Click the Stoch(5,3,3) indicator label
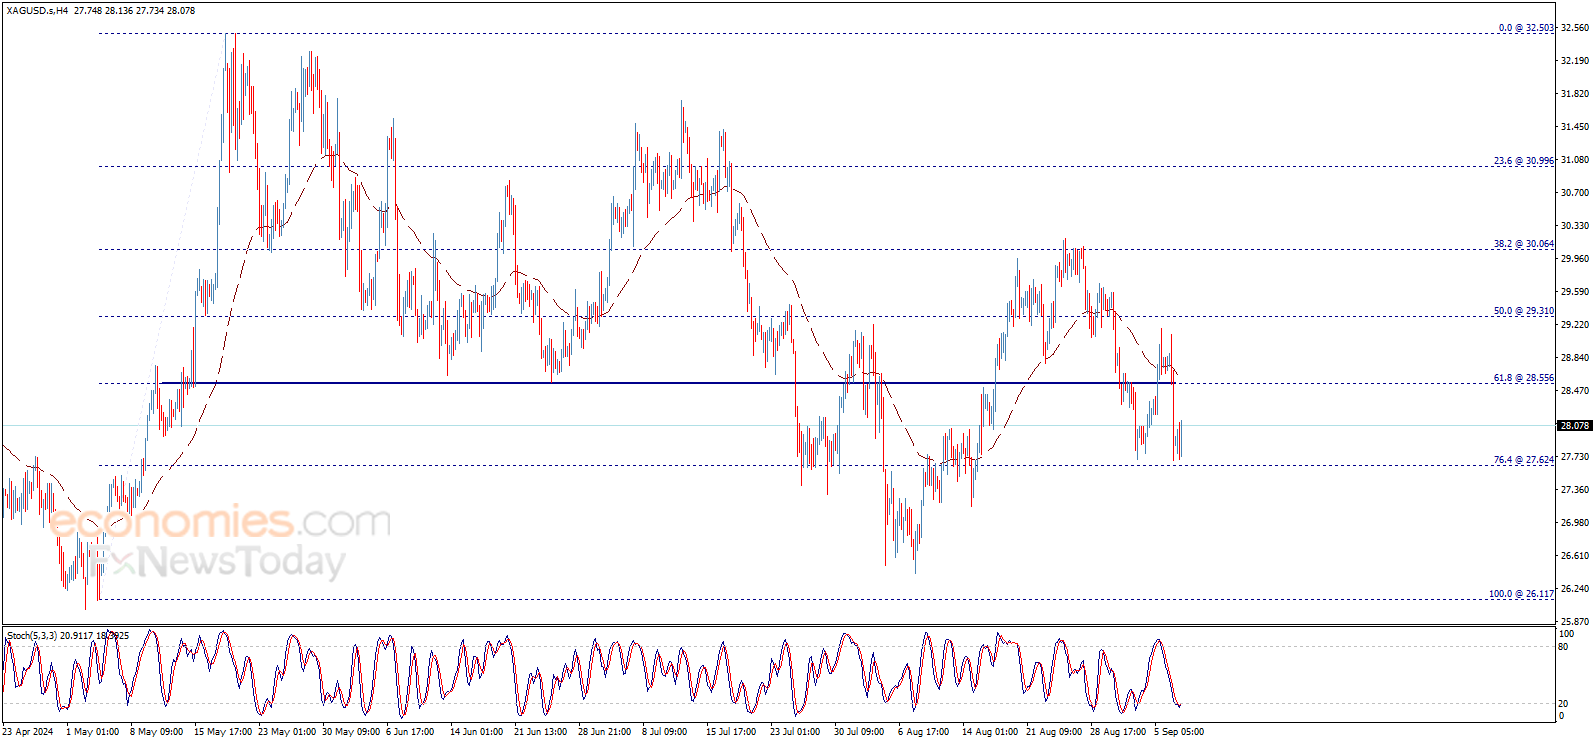 31,636
